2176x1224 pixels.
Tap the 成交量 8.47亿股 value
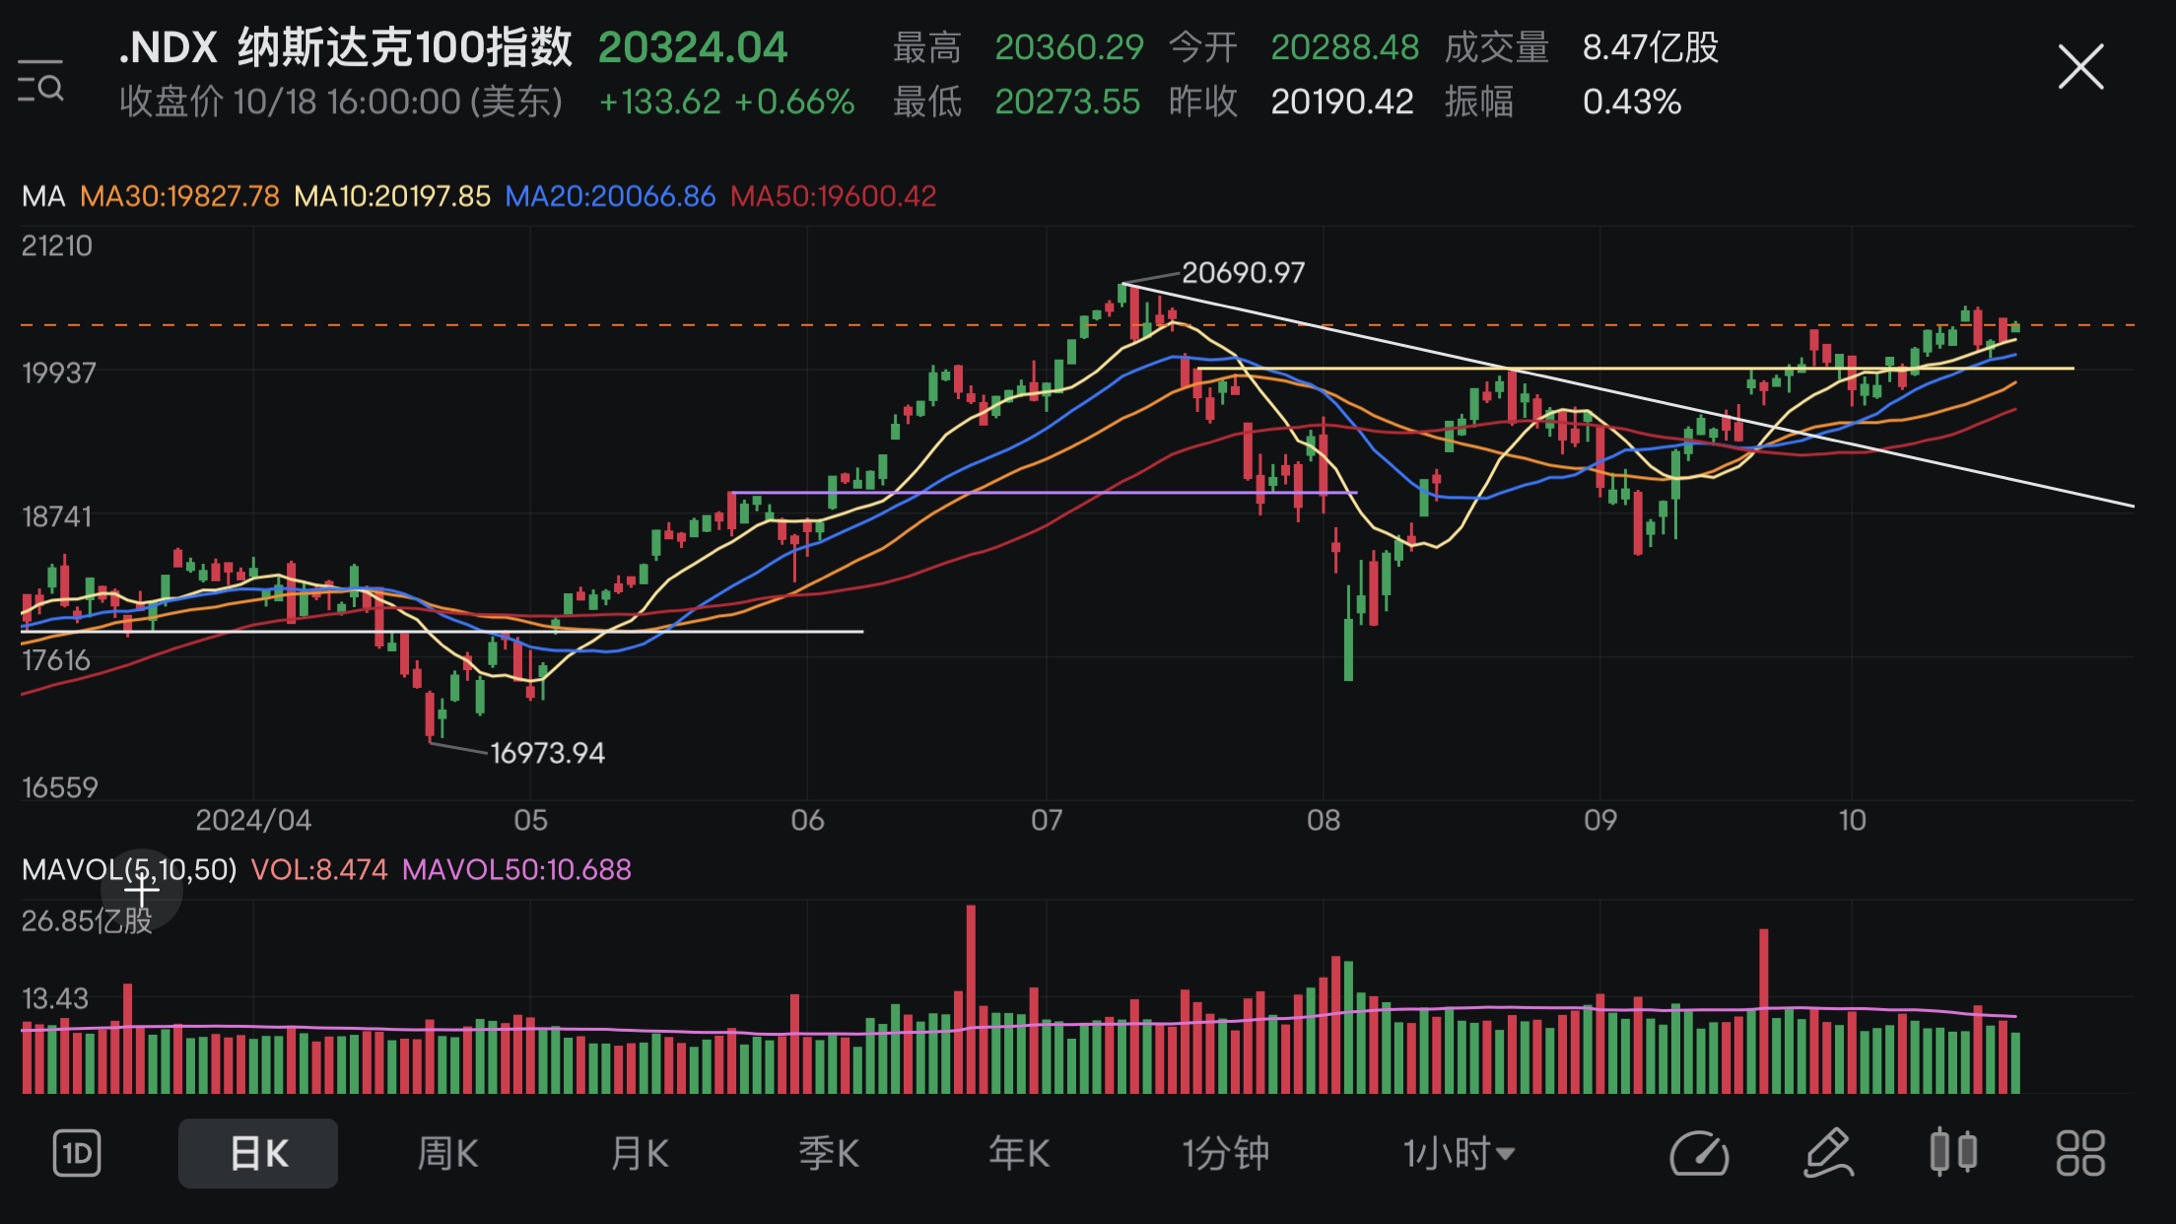pyautogui.click(x=1650, y=48)
